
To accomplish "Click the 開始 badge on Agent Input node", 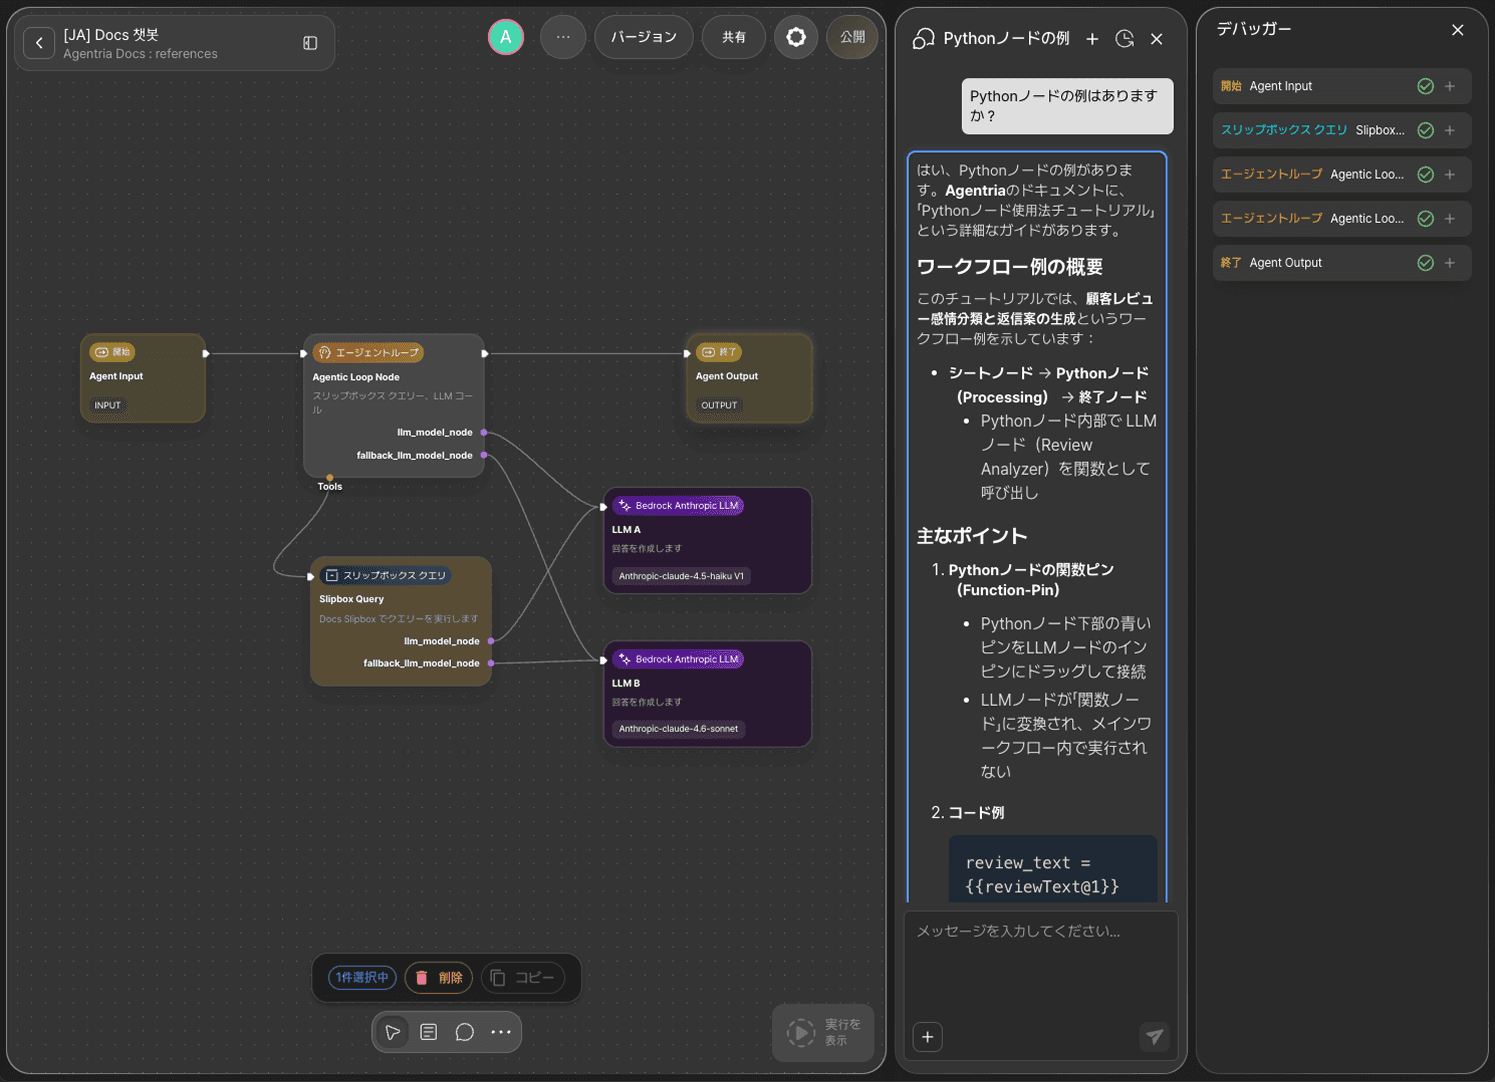I will click(x=113, y=352).
